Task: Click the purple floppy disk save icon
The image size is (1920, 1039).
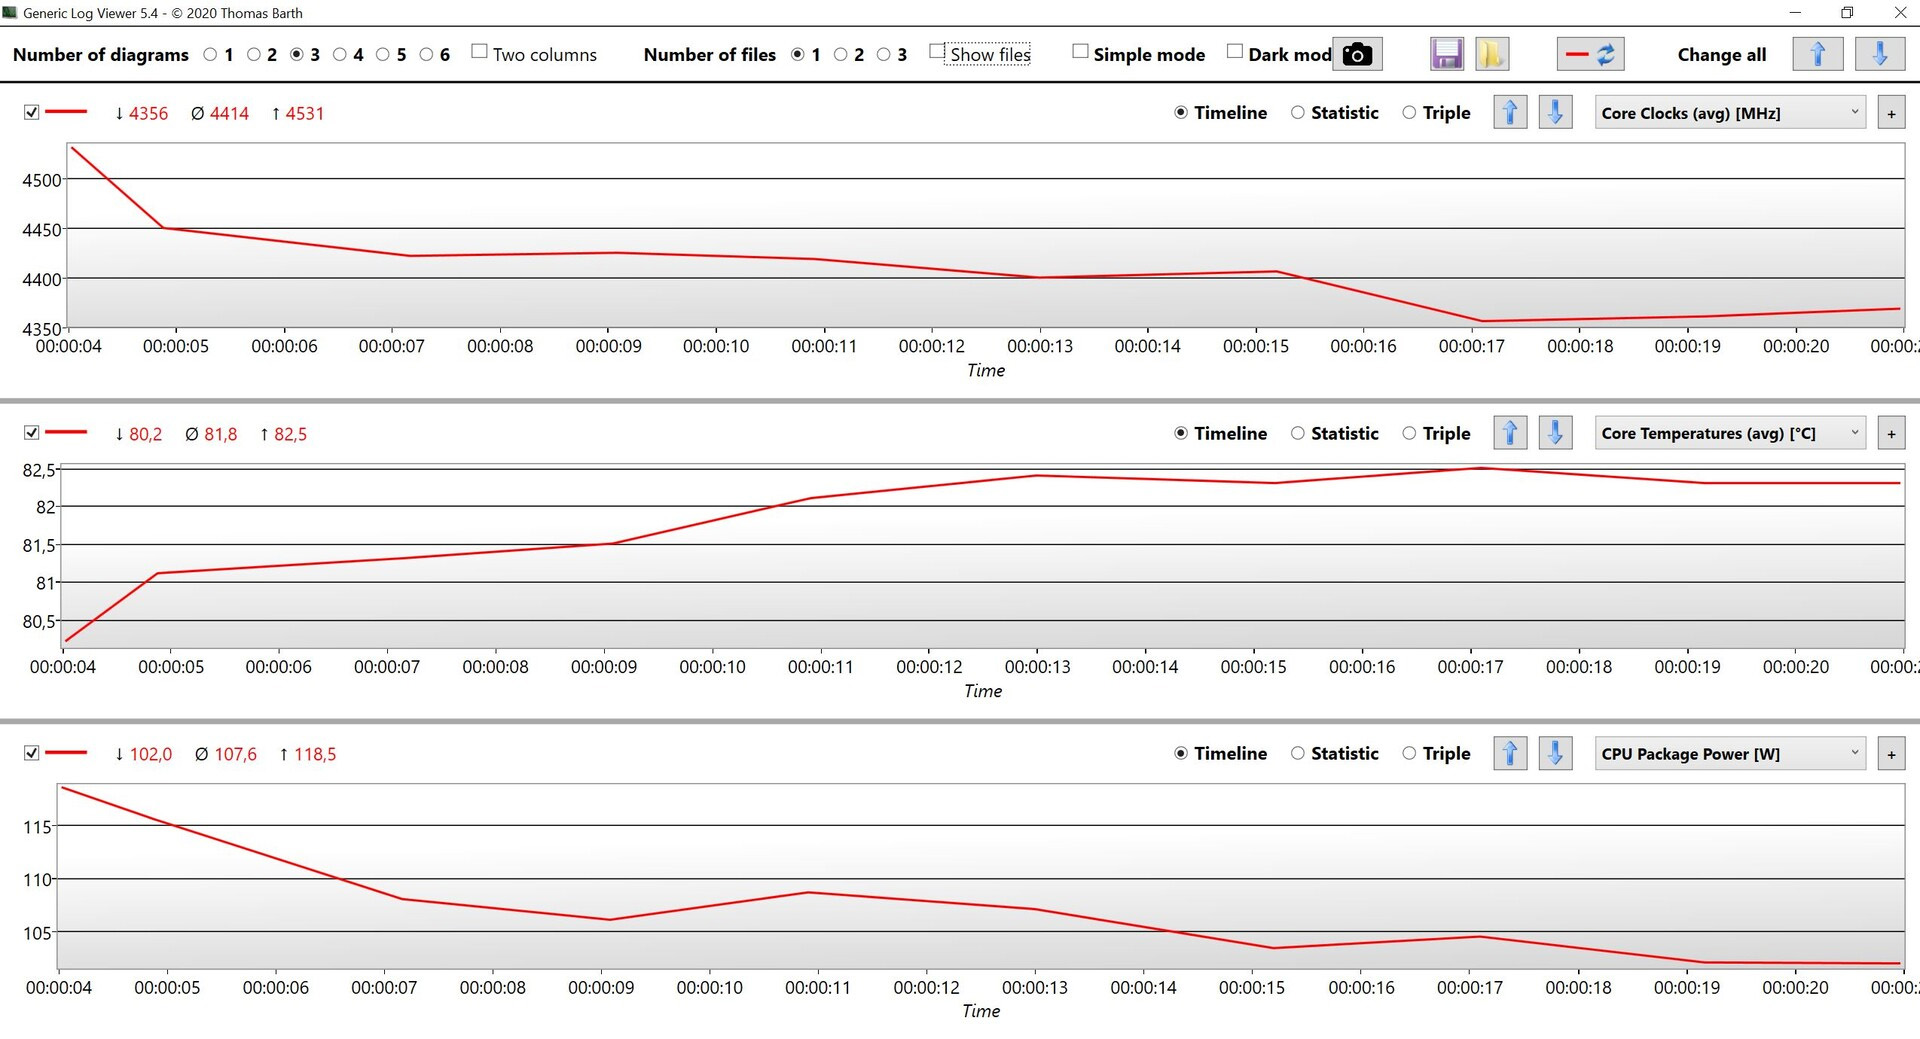Action: pos(1447,54)
